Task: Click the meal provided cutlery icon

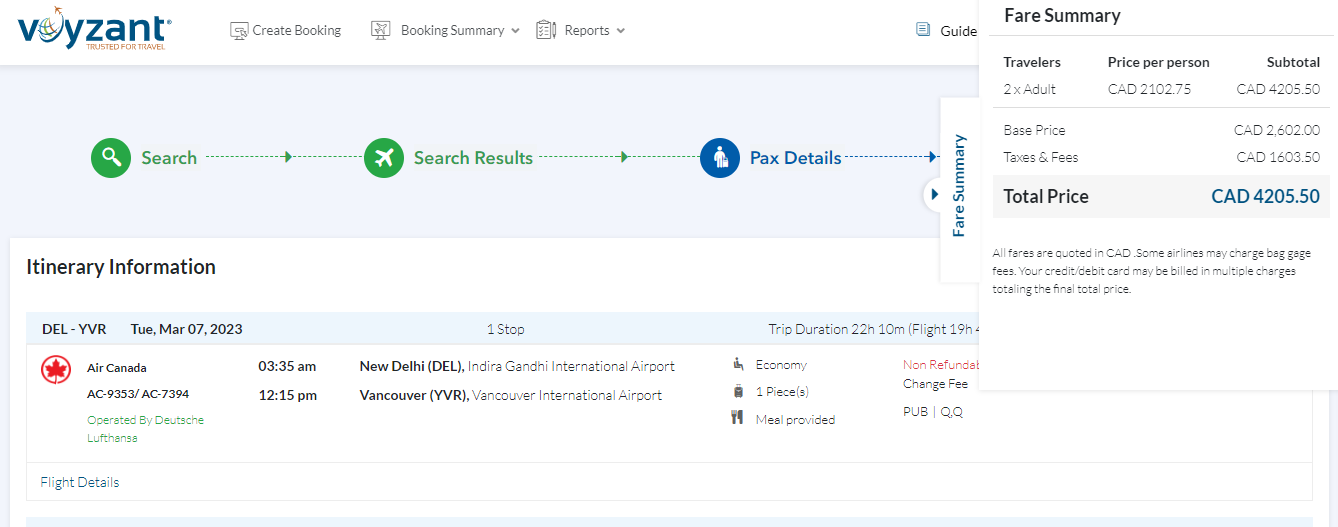Action: 737,418
